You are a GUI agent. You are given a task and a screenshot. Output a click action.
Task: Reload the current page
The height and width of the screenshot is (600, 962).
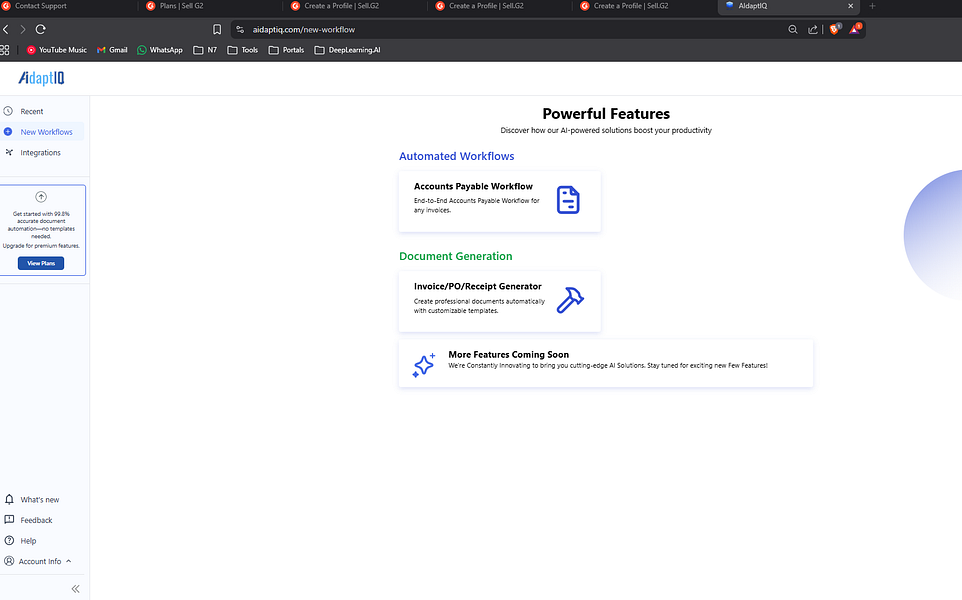(x=40, y=29)
